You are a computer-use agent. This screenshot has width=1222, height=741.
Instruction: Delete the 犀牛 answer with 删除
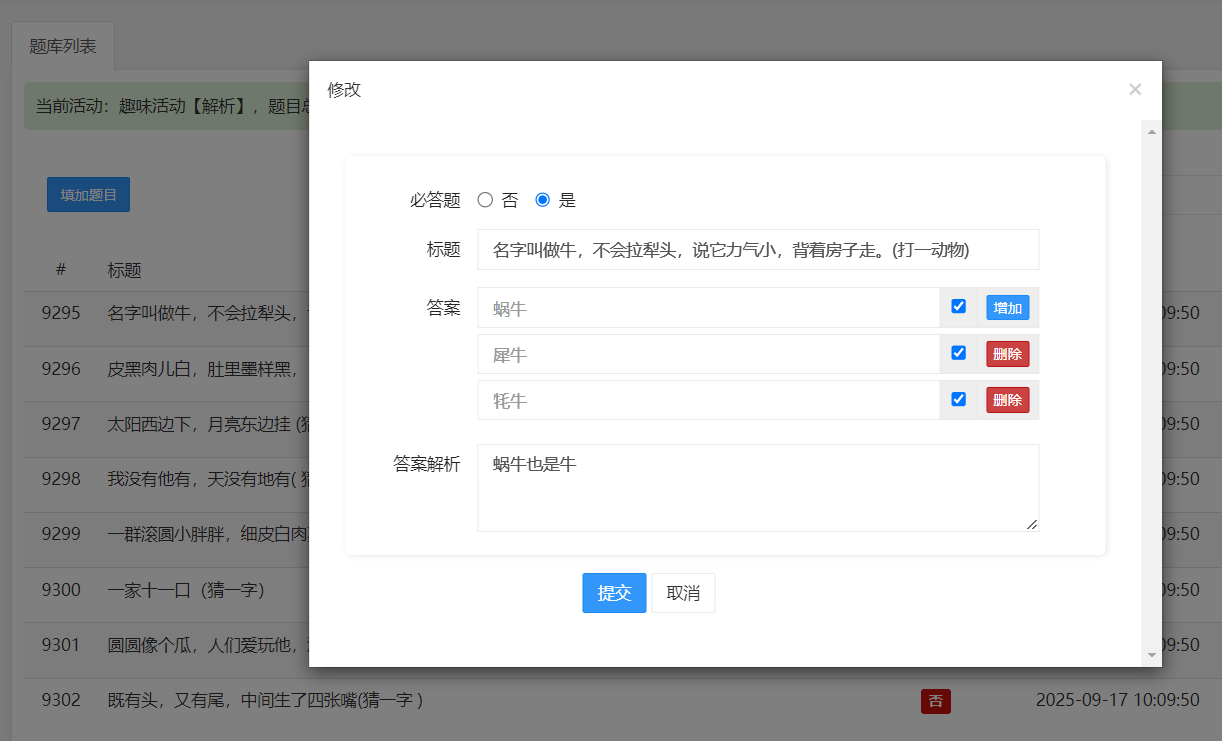[x=1007, y=354]
